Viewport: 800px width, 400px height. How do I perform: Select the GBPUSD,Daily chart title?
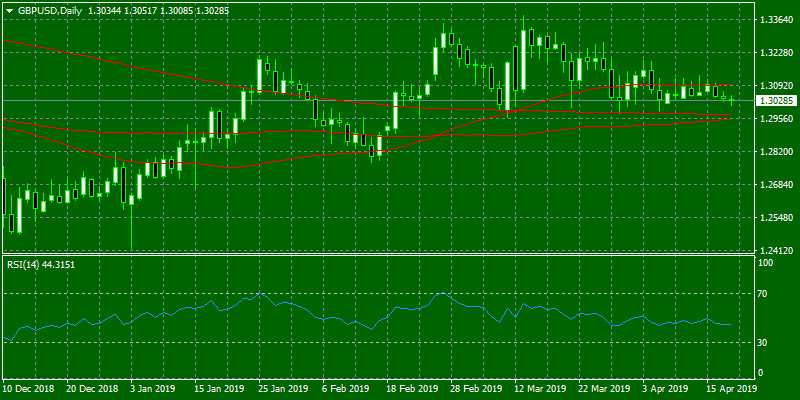pyautogui.click(x=49, y=10)
